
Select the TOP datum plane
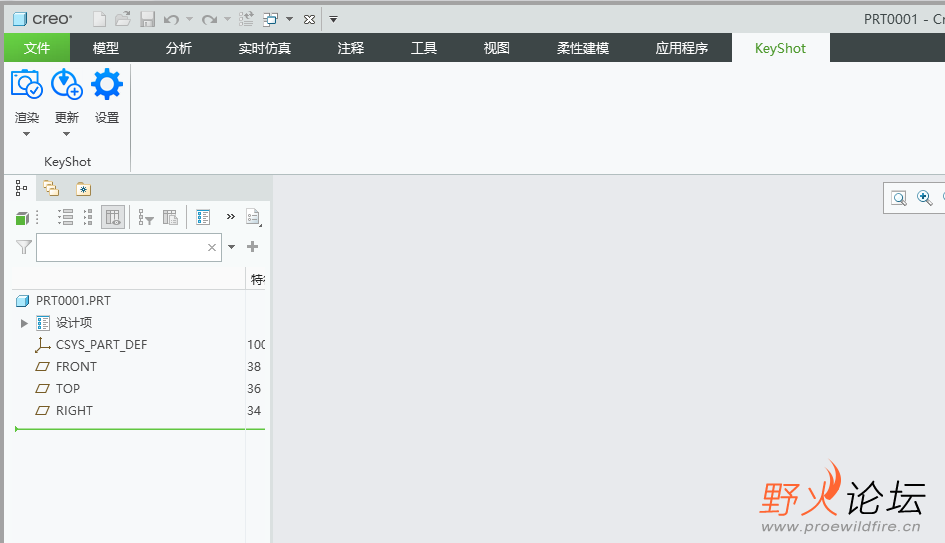68,389
